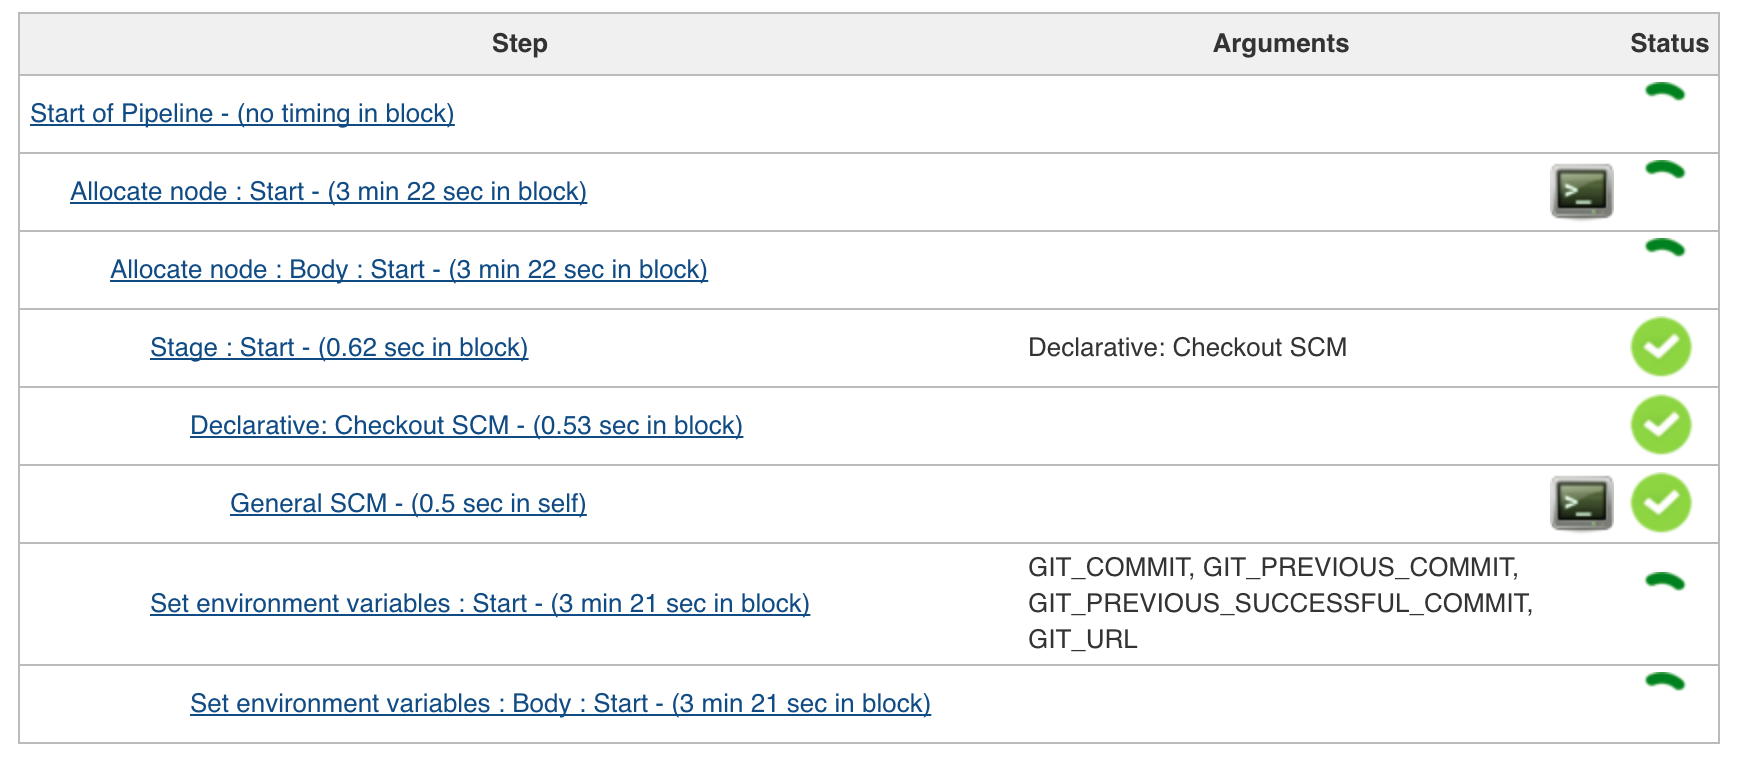Click status icon of Set environment variables Start
Viewport: 1744px width, 784px height.
(1665, 582)
